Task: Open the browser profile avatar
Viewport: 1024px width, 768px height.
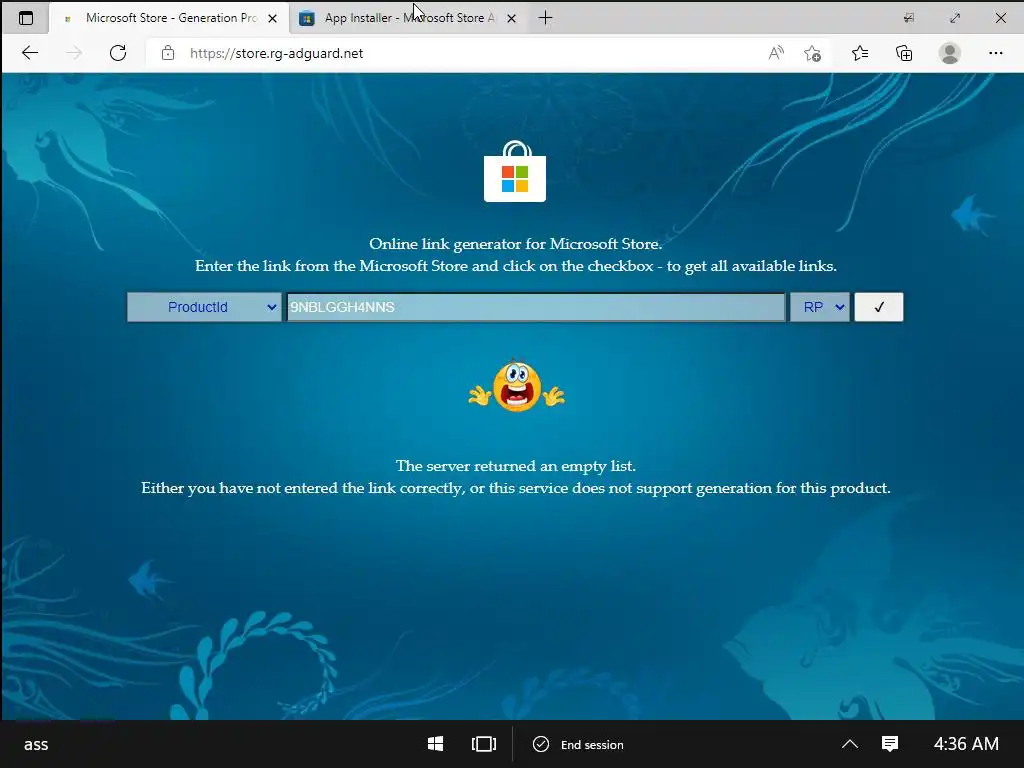Action: [950, 53]
